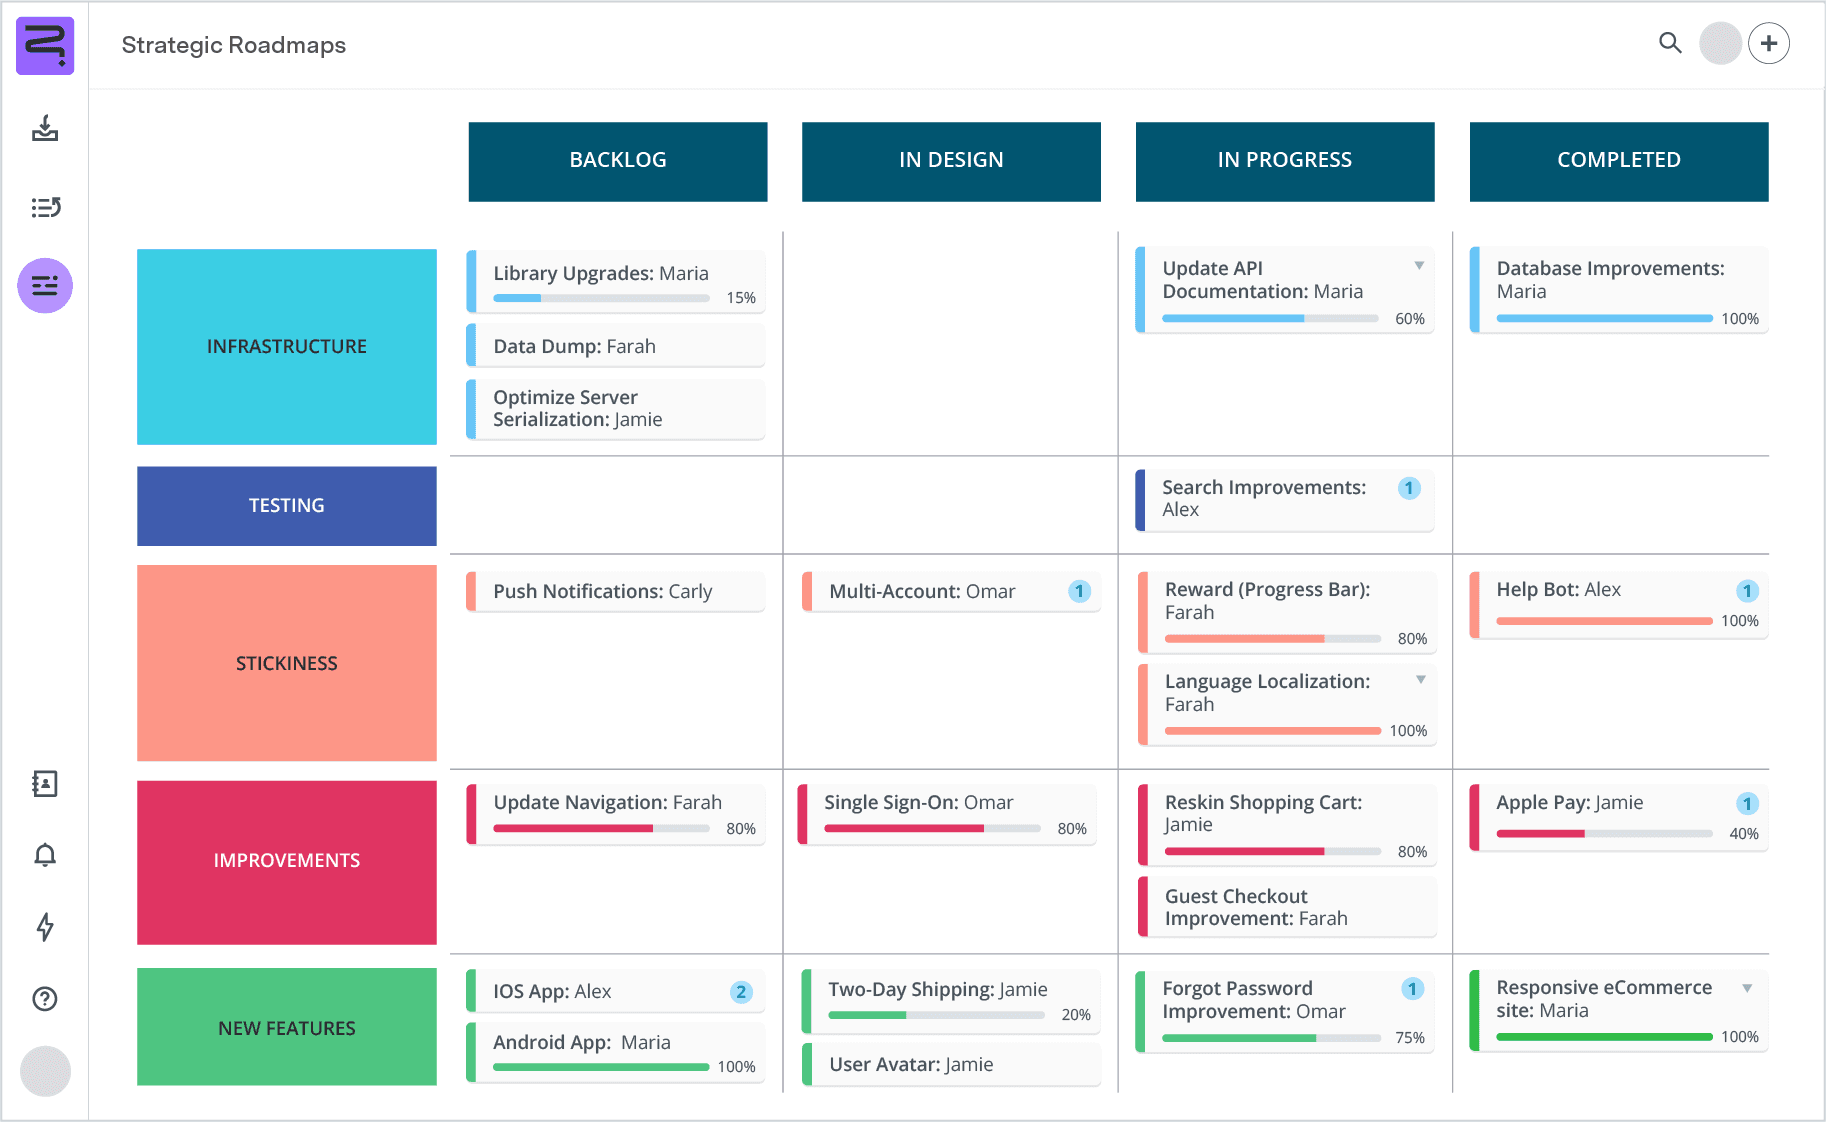Click the Strategic Roadmaps app logo
This screenshot has height=1122, width=1826.
[x=45, y=45]
